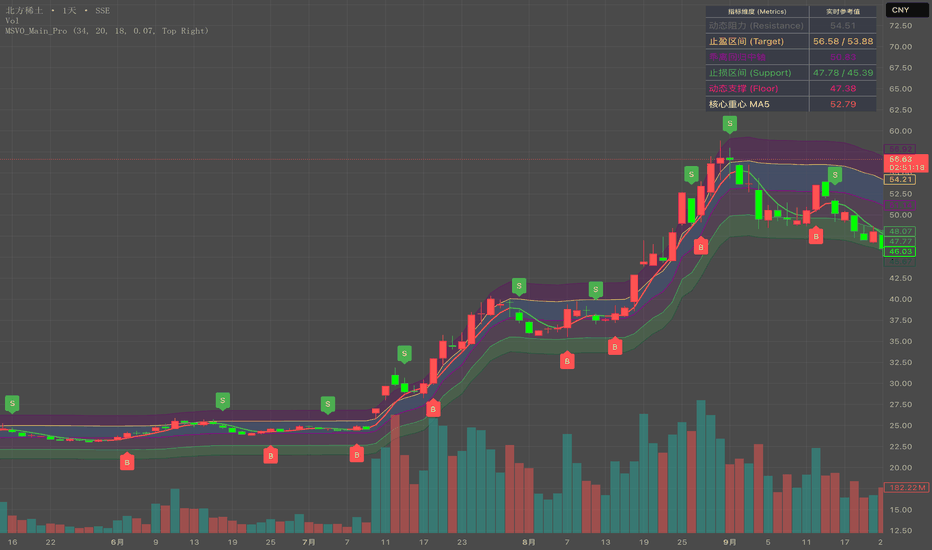Click the 8月 label on time axis
This screenshot has width=932, height=550.
pos(528,542)
